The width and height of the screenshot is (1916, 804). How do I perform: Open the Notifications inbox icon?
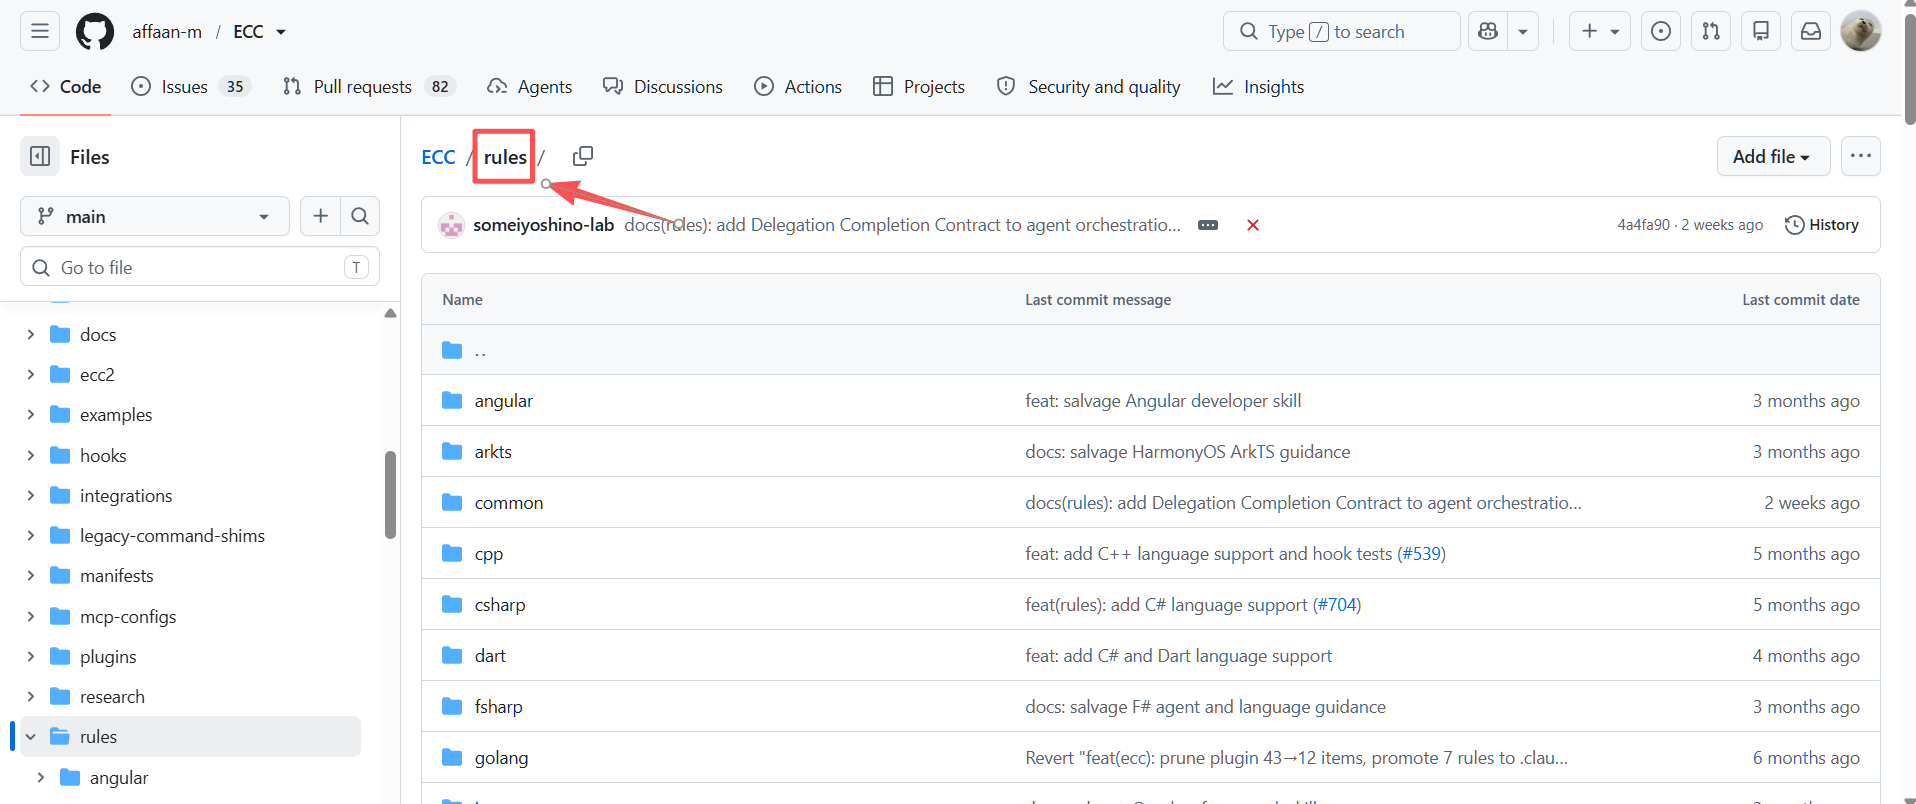click(1811, 31)
